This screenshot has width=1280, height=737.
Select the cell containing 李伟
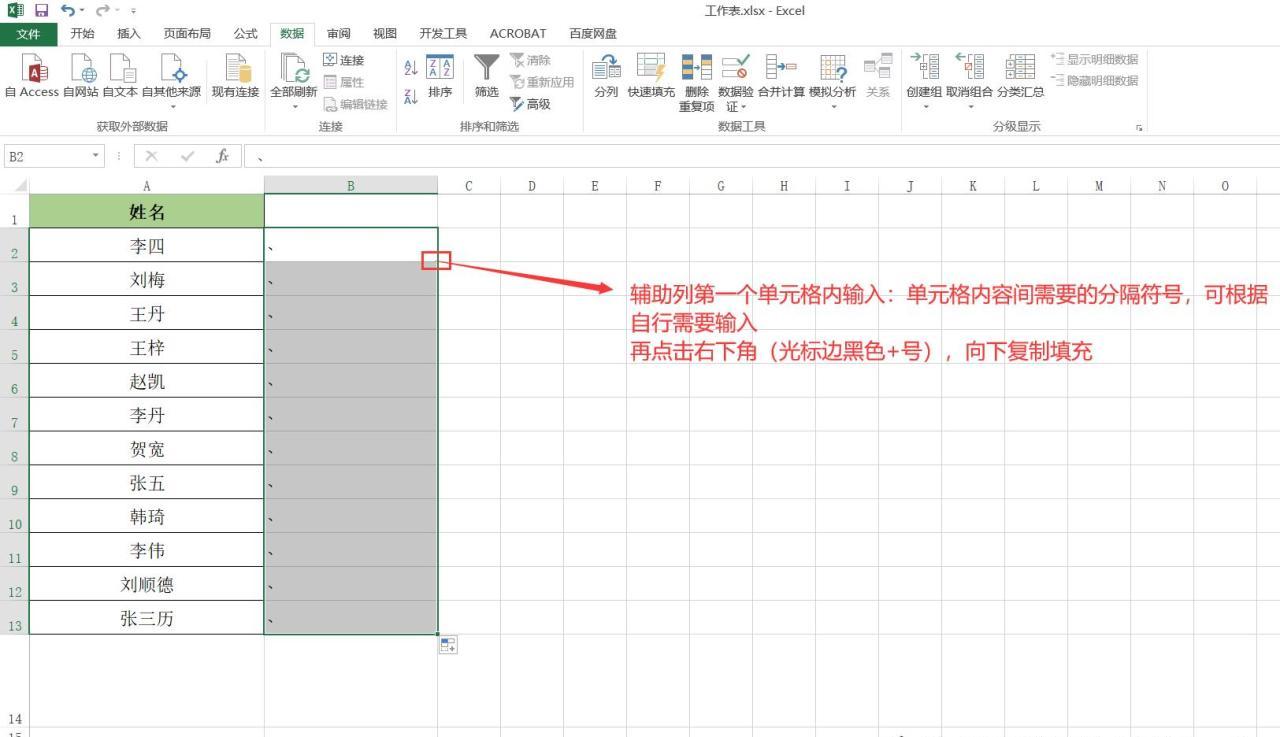pos(147,551)
